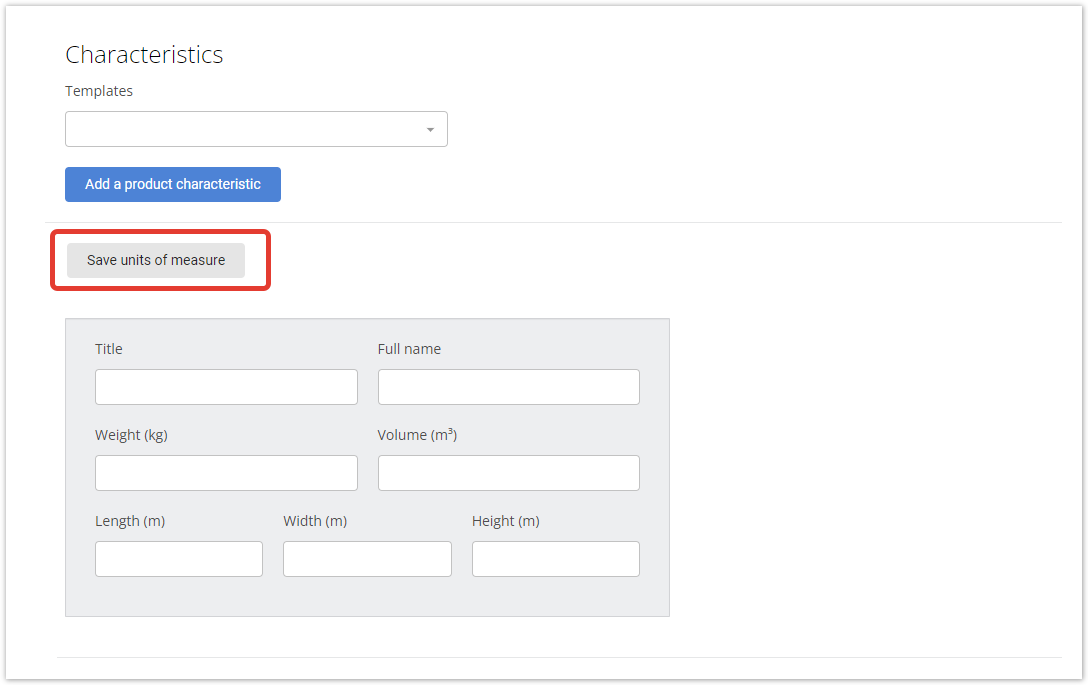Click the Characteristics heading text
Image resolution: width=1088 pixels, height=685 pixels.
[144, 55]
